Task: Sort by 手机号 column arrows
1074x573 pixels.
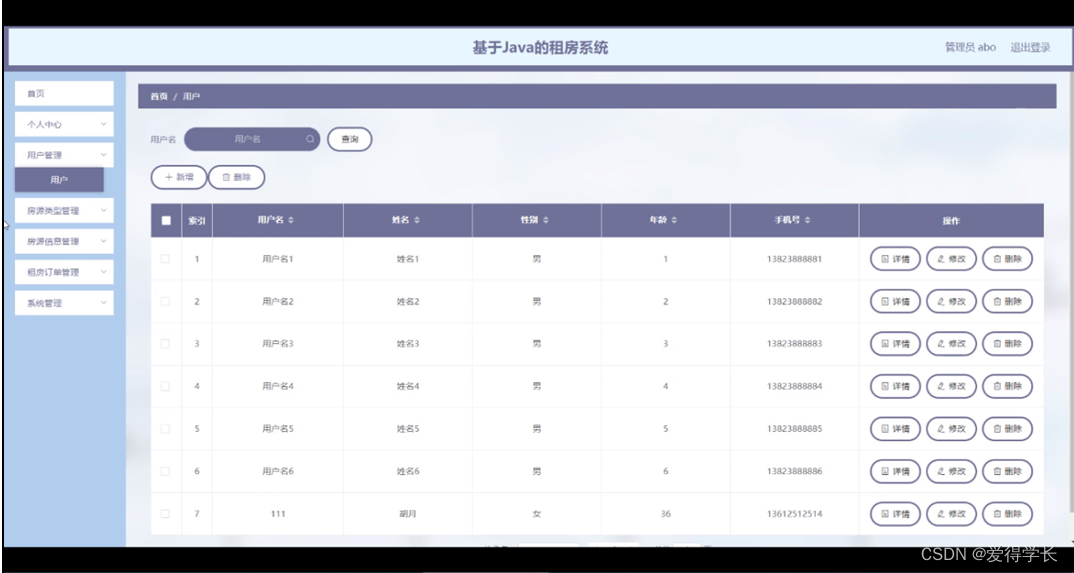Action: (x=808, y=220)
